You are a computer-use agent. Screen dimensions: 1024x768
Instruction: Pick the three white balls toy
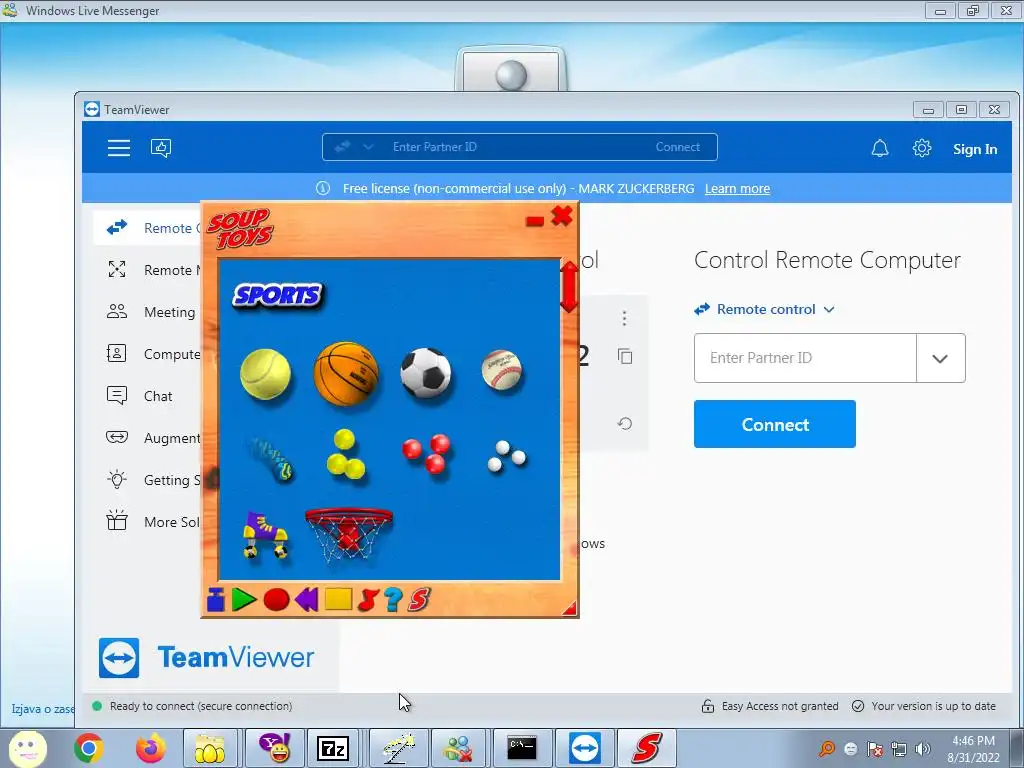click(x=506, y=456)
